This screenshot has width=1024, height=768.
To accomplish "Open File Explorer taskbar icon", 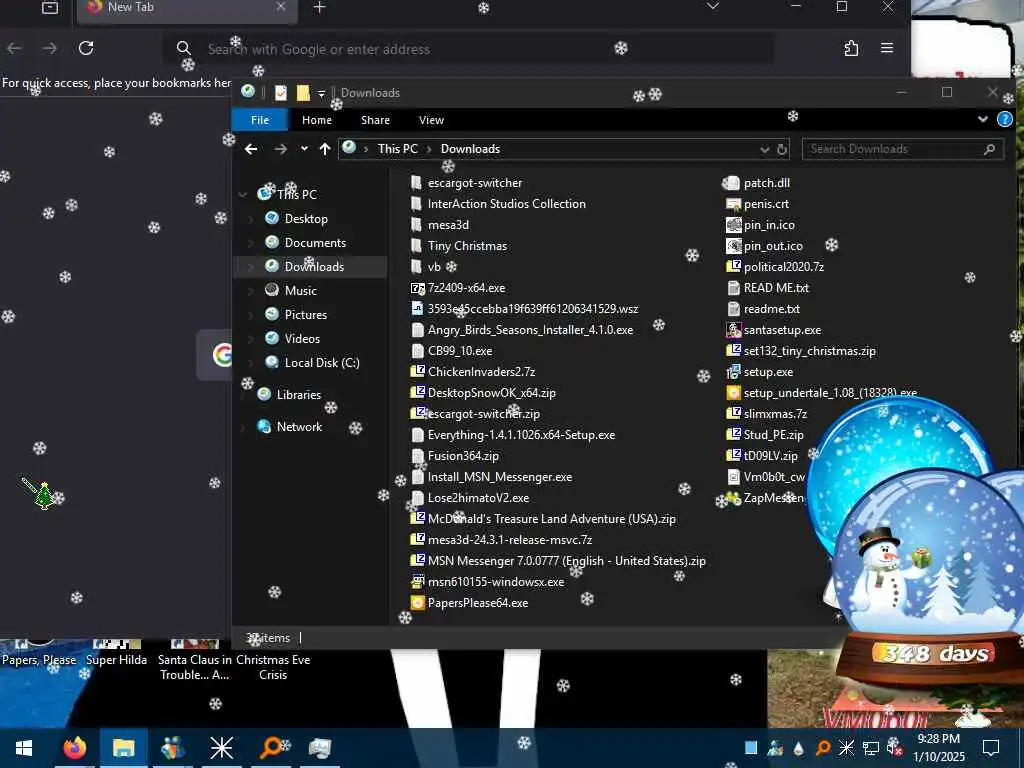I will coord(123,748).
